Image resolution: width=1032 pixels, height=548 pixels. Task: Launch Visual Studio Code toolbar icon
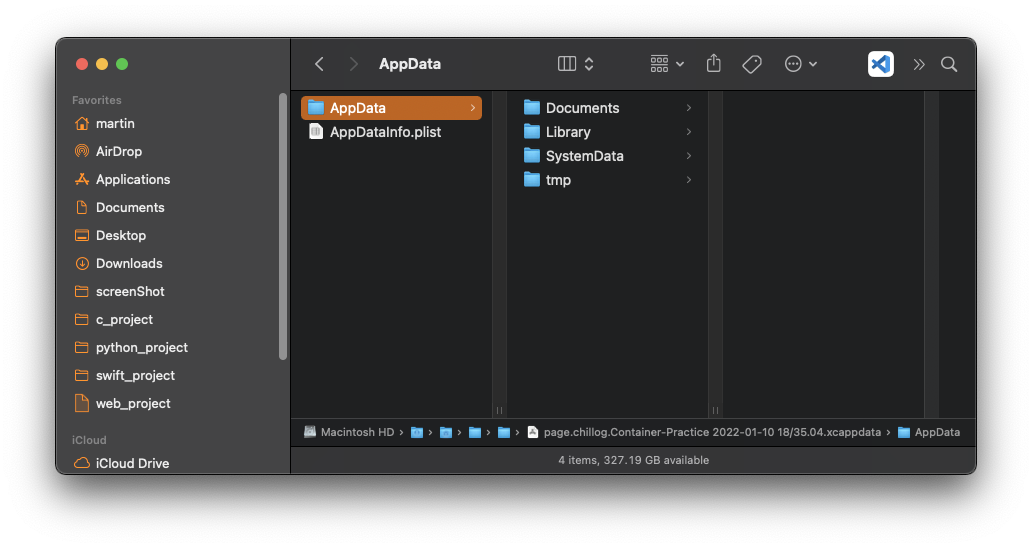coord(881,64)
